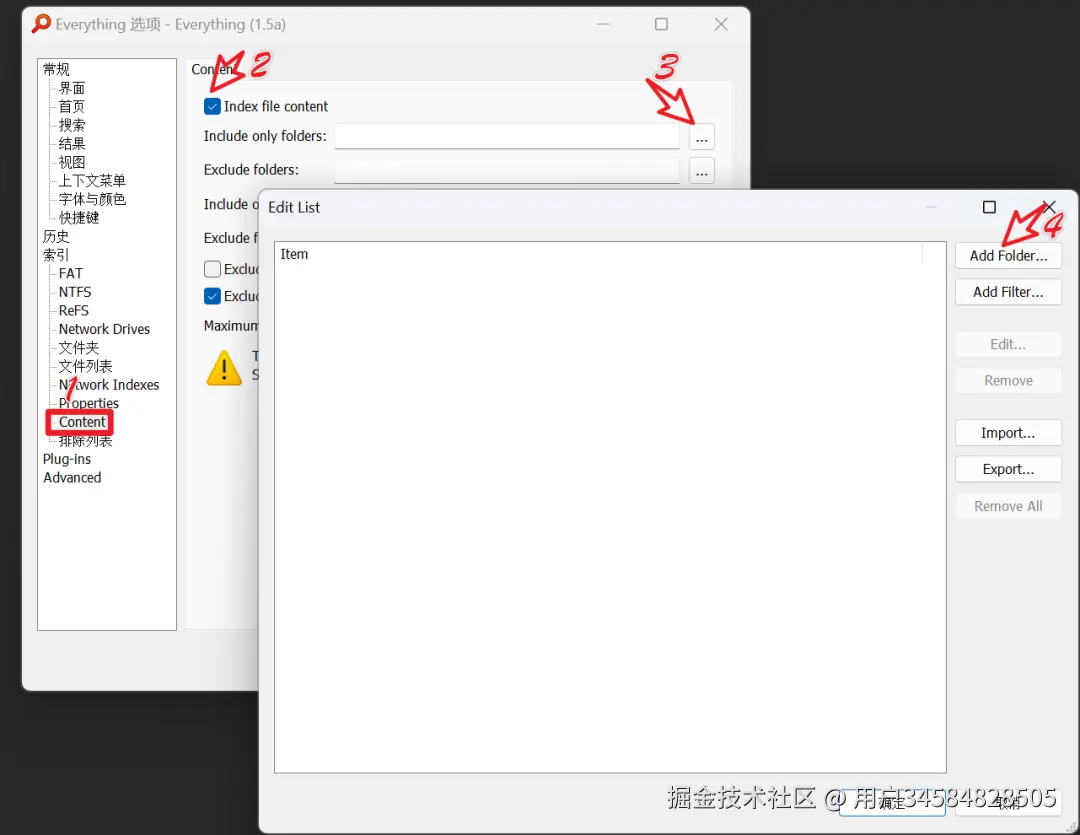Click Import... in Edit List

tap(1008, 433)
